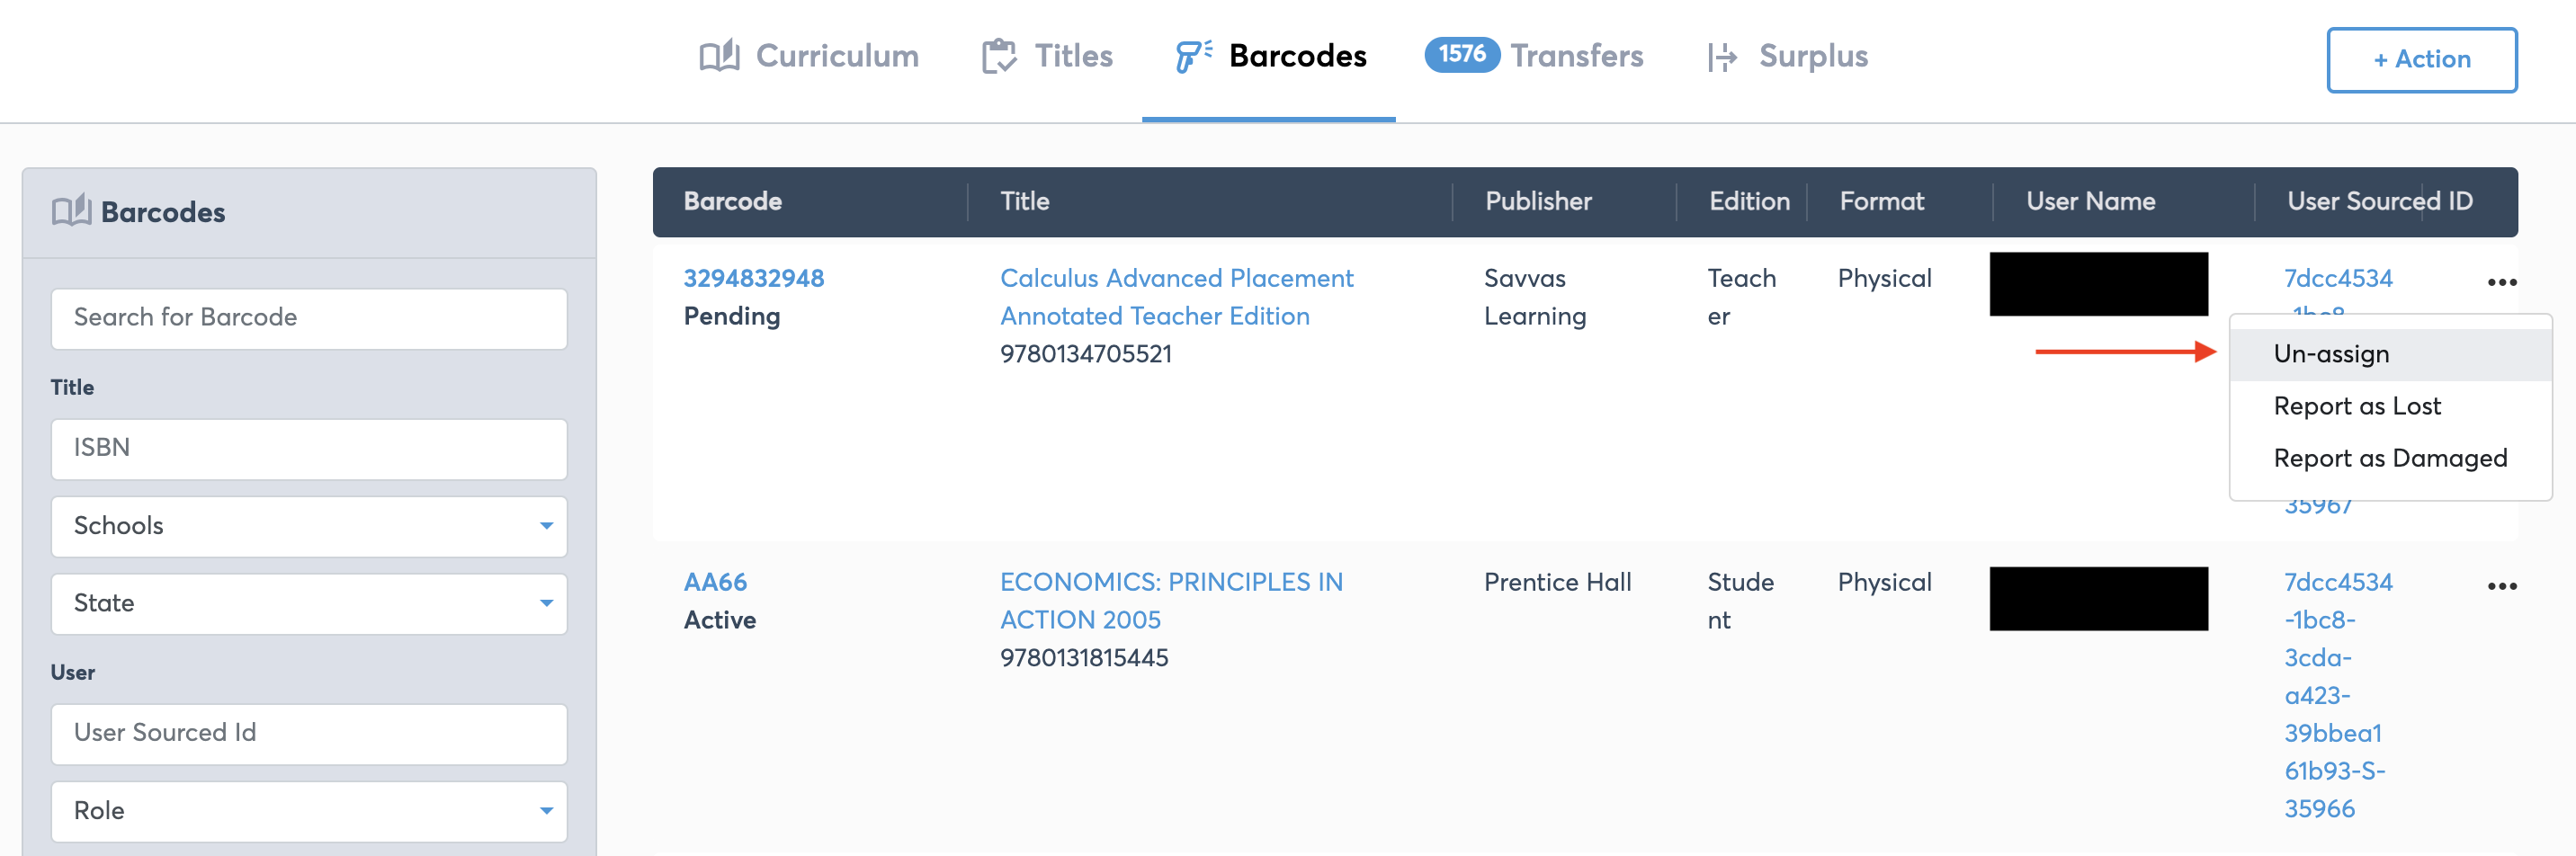Expand the Role dropdown
The height and width of the screenshot is (856, 2576).
coord(309,810)
